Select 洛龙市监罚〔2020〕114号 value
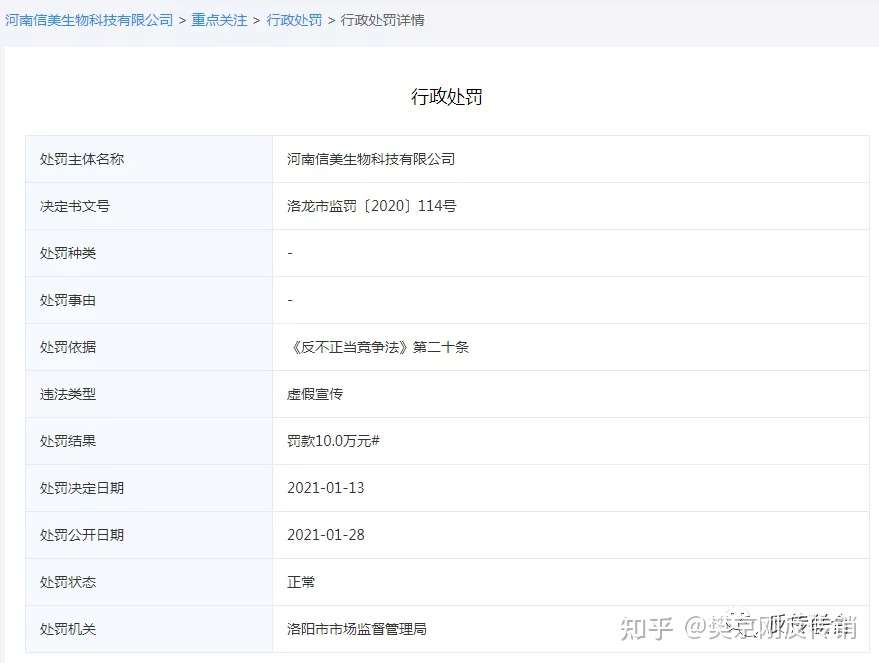Screen dimensions: 879x663 (x=372, y=206)
